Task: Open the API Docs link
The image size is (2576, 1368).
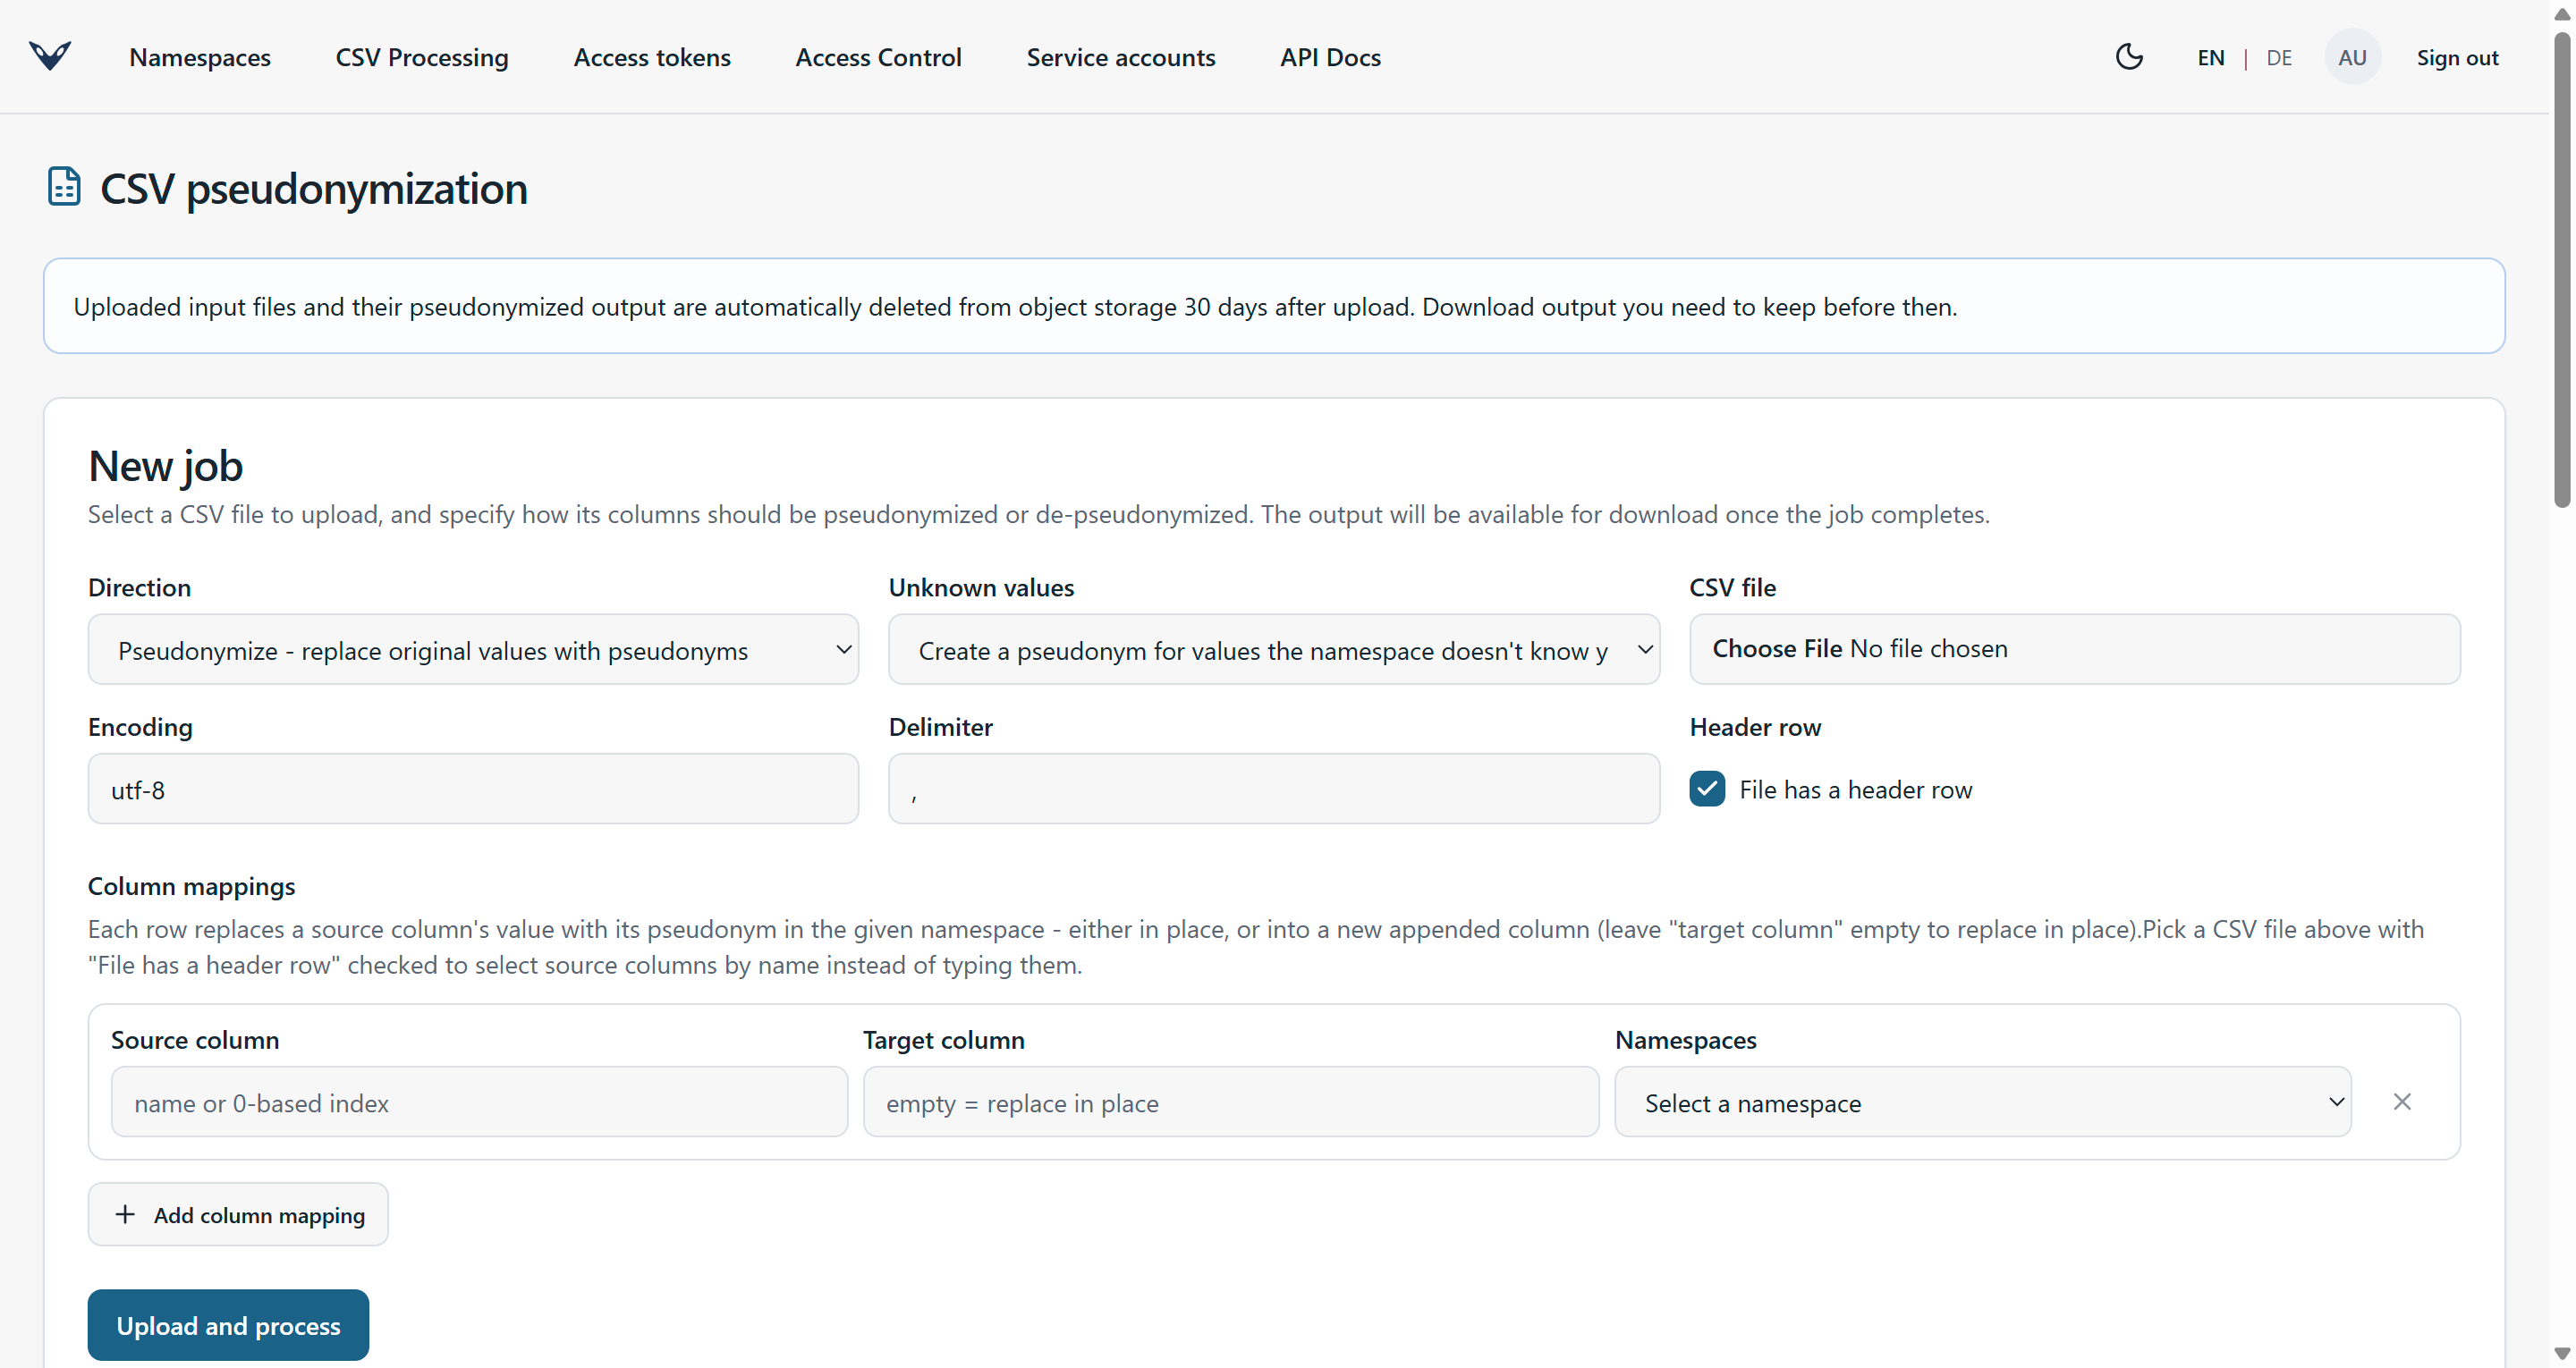Action: coord(1330,57)
